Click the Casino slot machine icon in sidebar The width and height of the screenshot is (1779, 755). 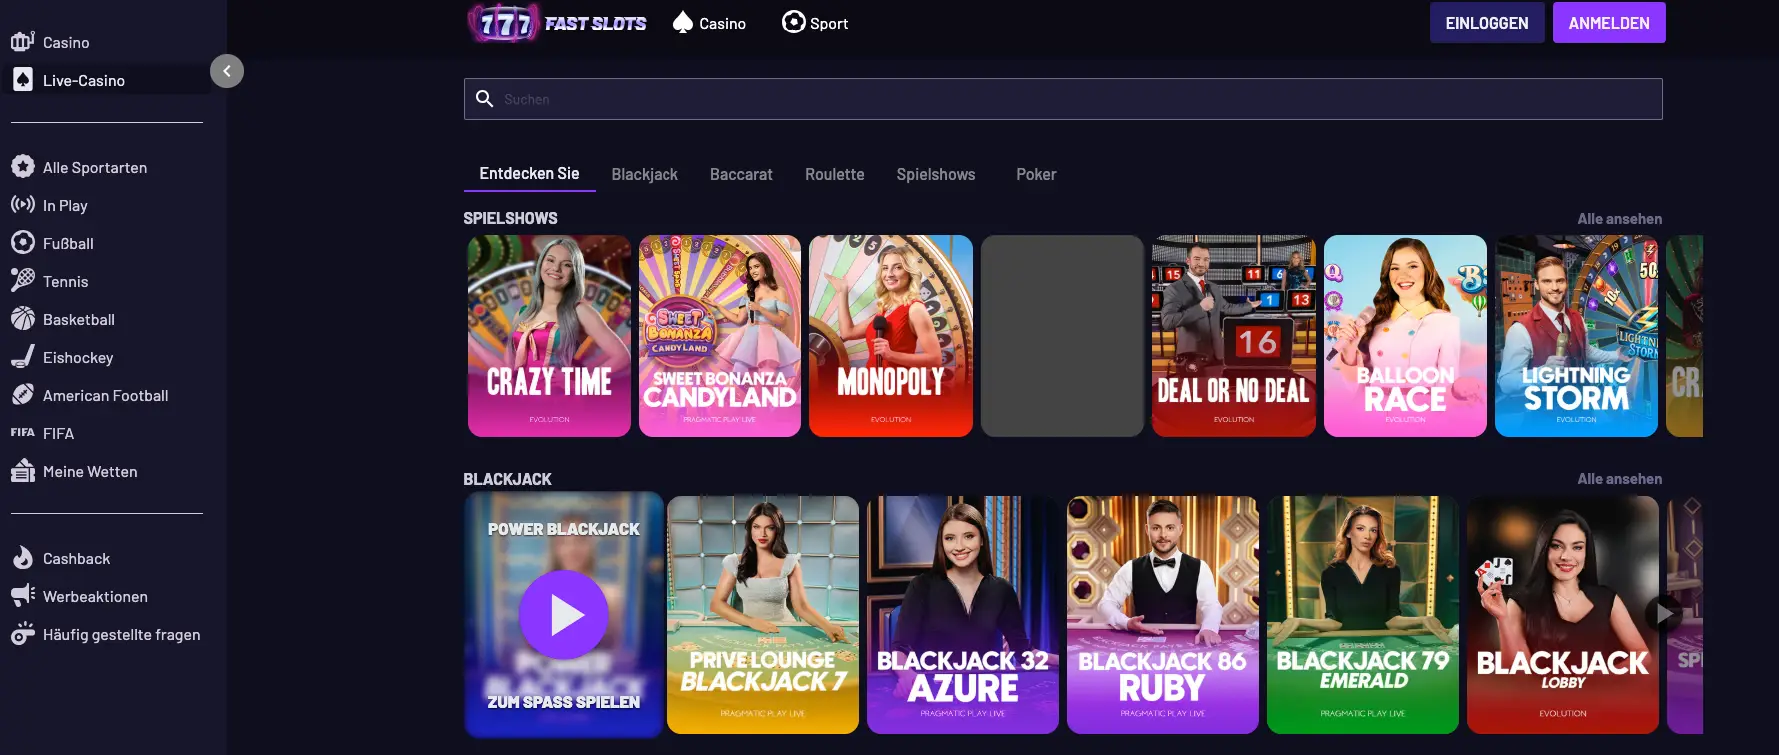click(23, 42)
